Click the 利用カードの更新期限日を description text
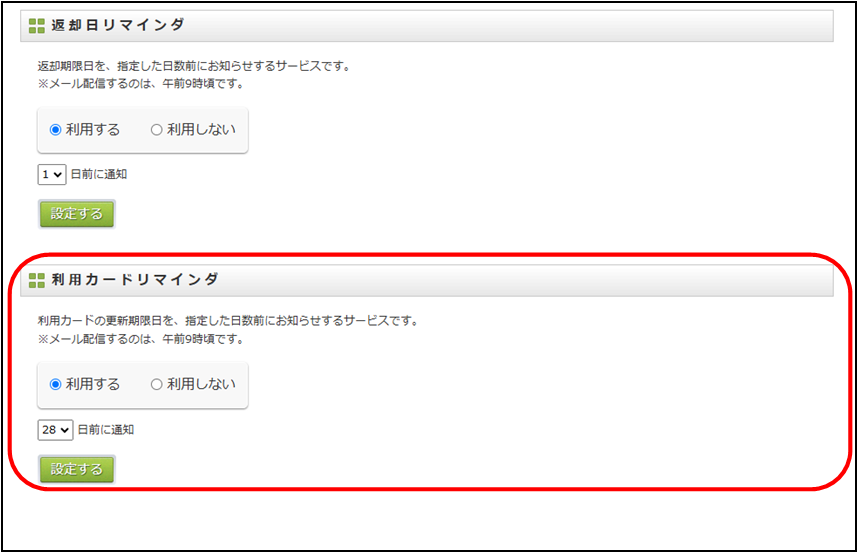The height and width of the screenshot is (552, 858). pos(228,321)
